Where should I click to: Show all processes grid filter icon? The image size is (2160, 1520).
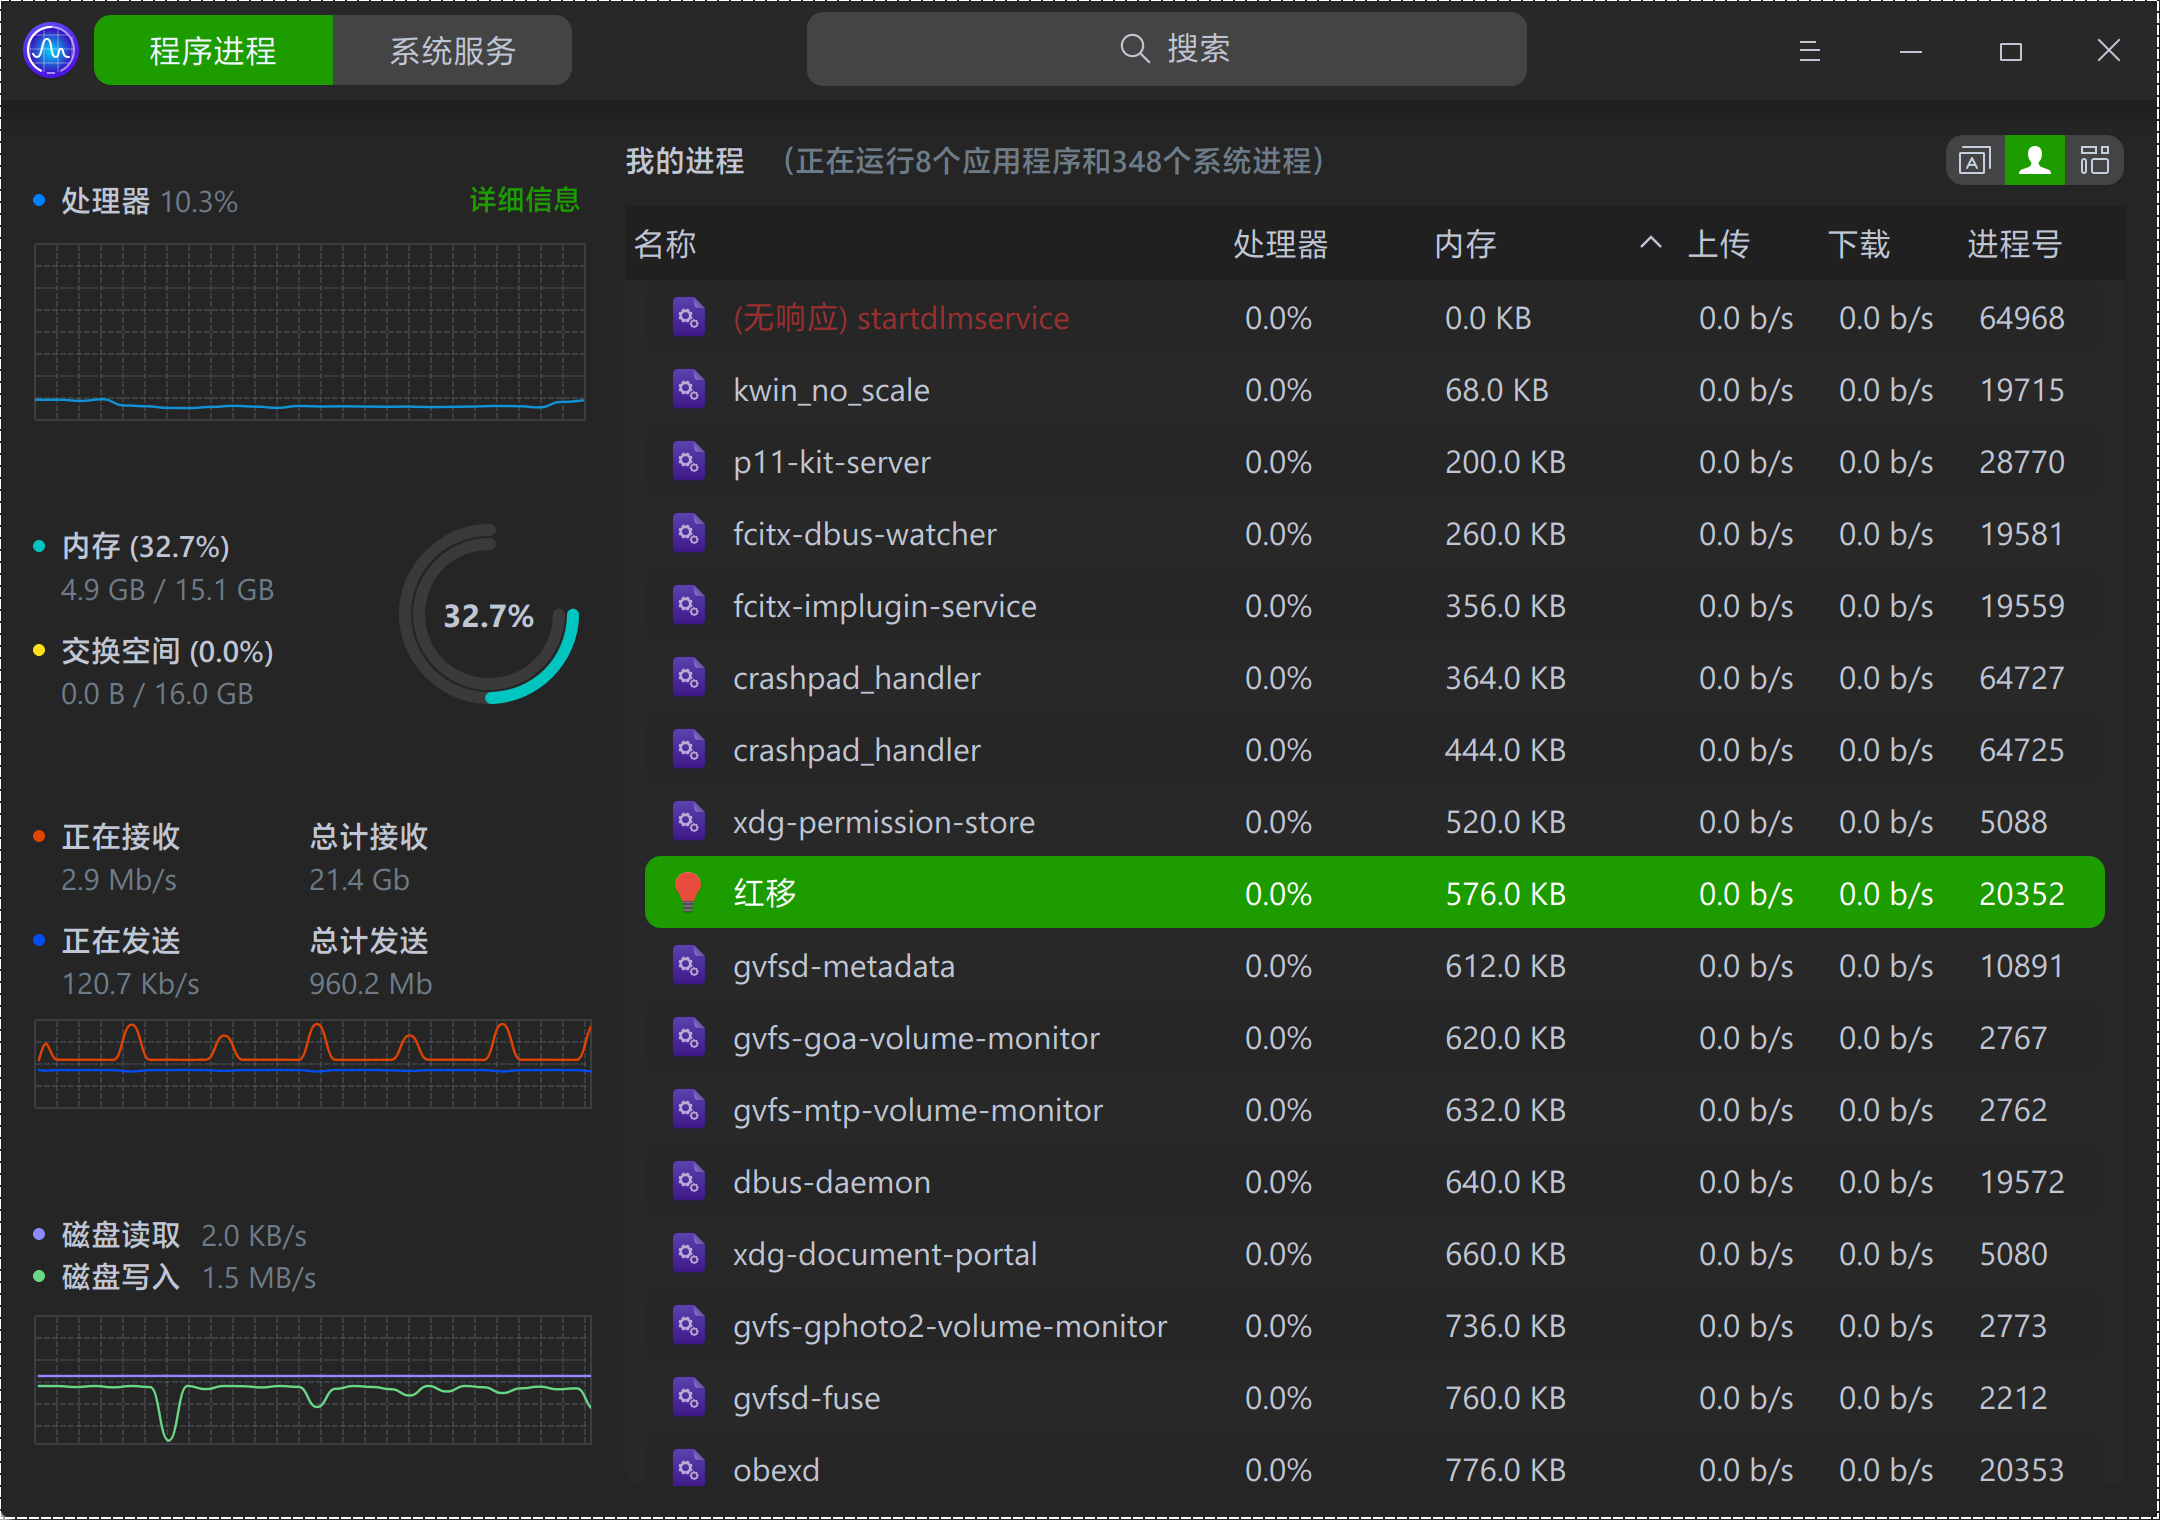coord(2094,160)
